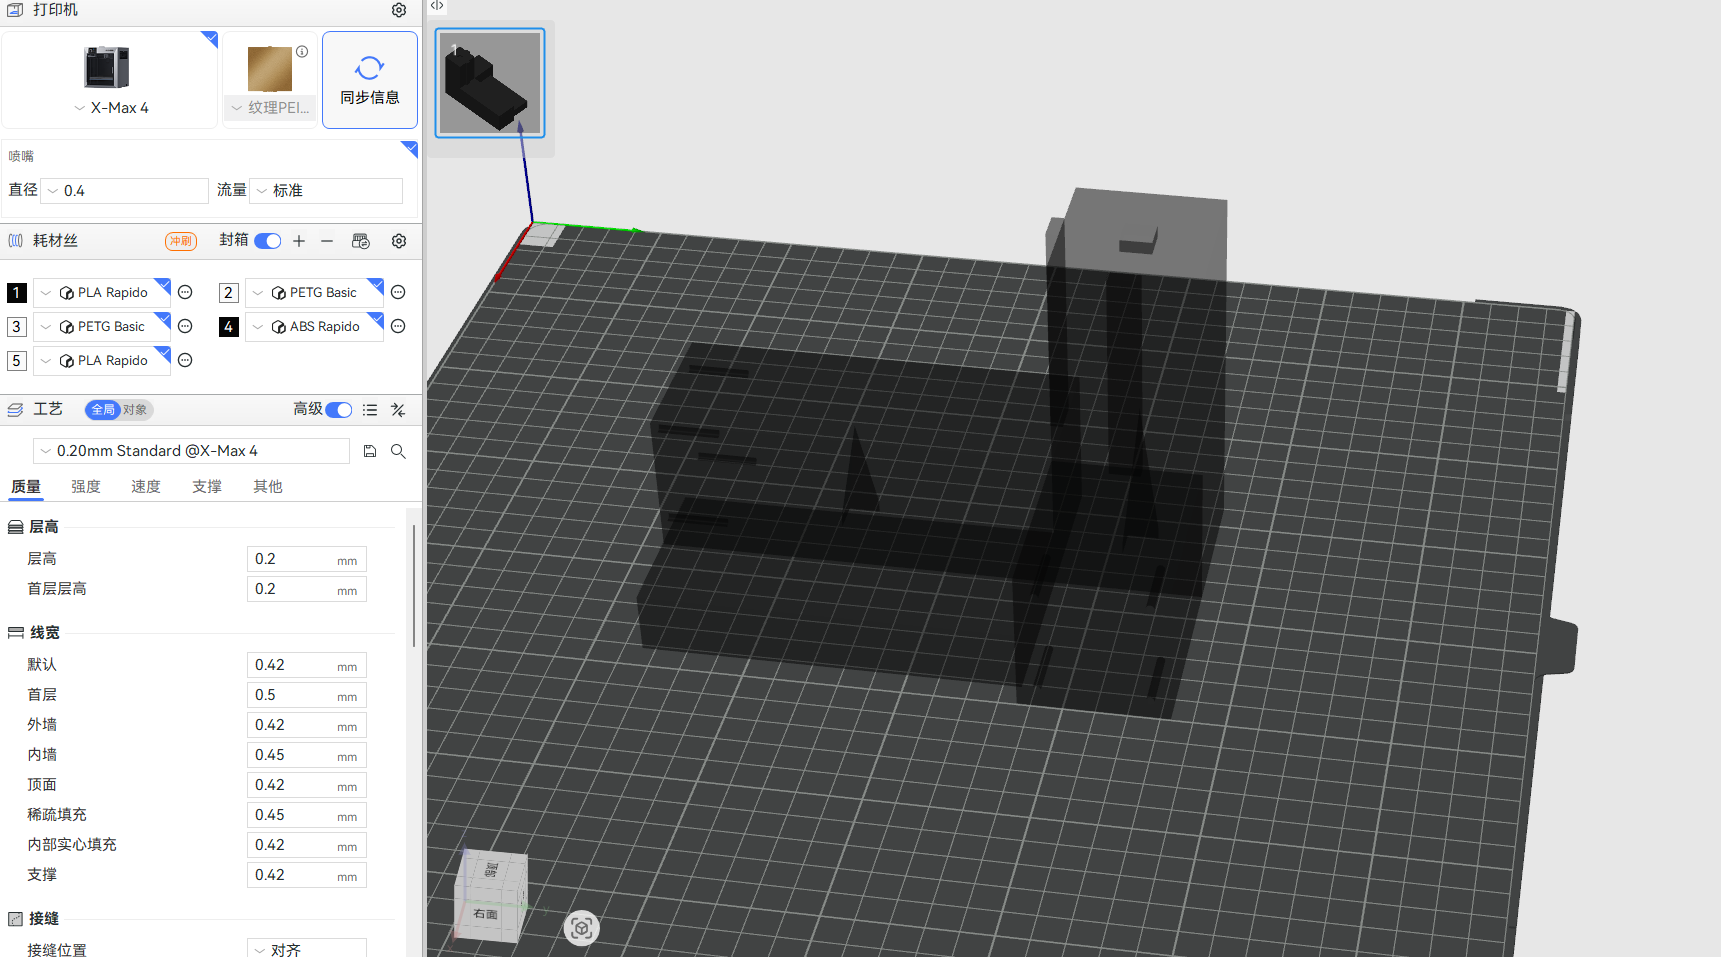Save the current process preset

370,451
